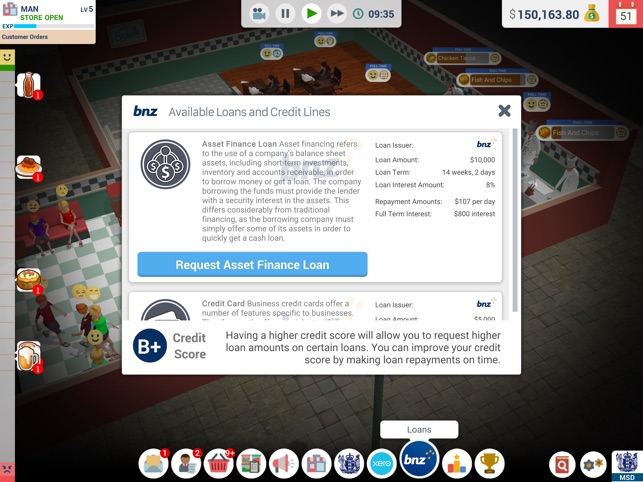
Task: Request the Asset Finance Loan
Action: tap(252, 265)
